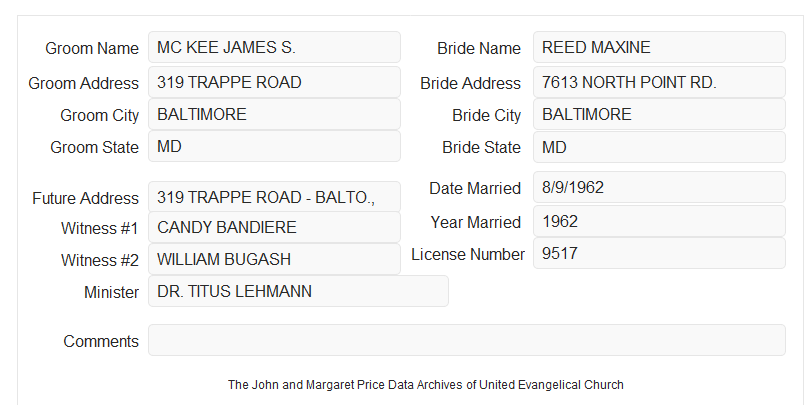Click the Groom Name label
805x405 pixels.
92,48
